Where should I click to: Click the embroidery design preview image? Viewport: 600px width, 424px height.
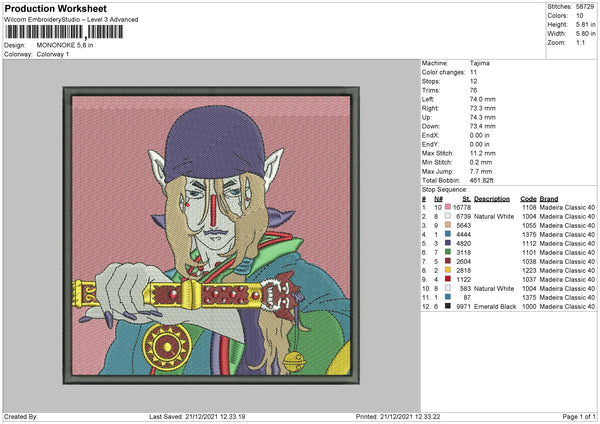tap(211, 235)
